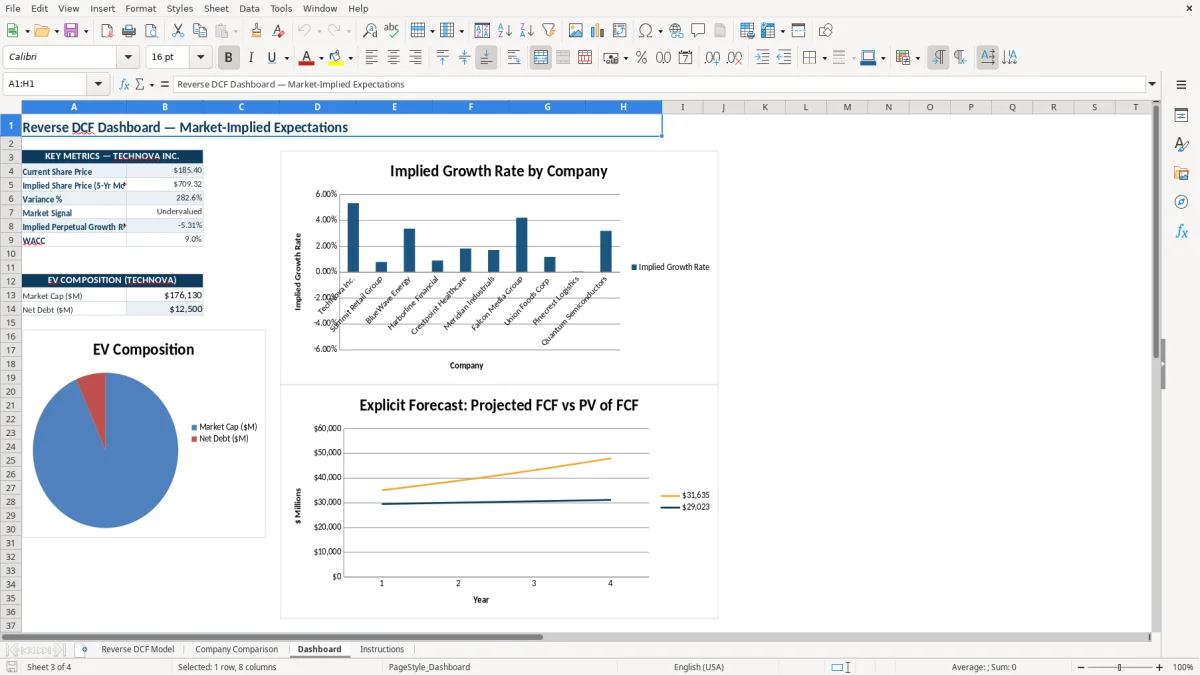Viewport: 1200px width, 675px height.
Task: Click the Clear Direct Formatting icon
Action: point(279,31)
